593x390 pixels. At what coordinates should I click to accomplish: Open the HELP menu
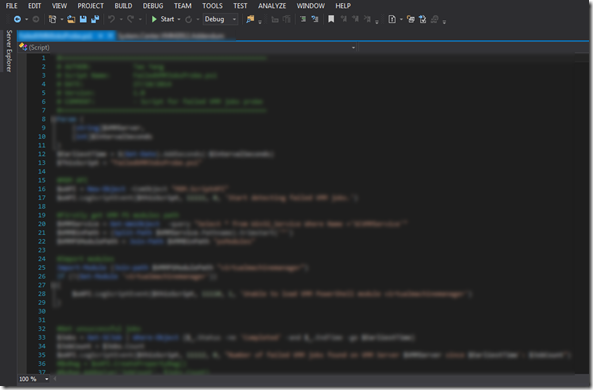click(x=343, y=6)
